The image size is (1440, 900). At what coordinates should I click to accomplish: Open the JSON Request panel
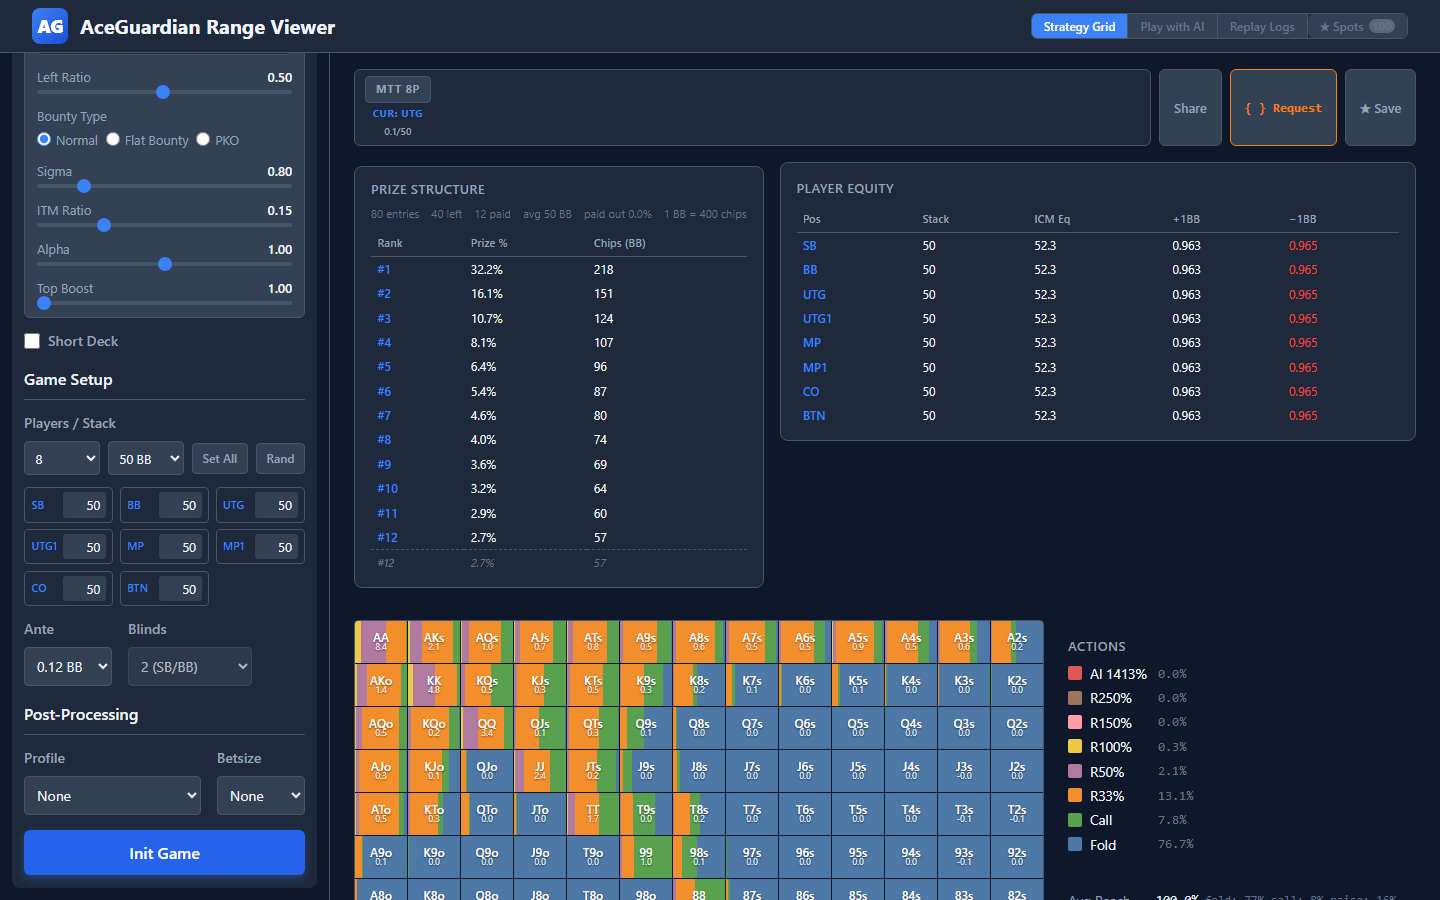[x=1283, y=107]
